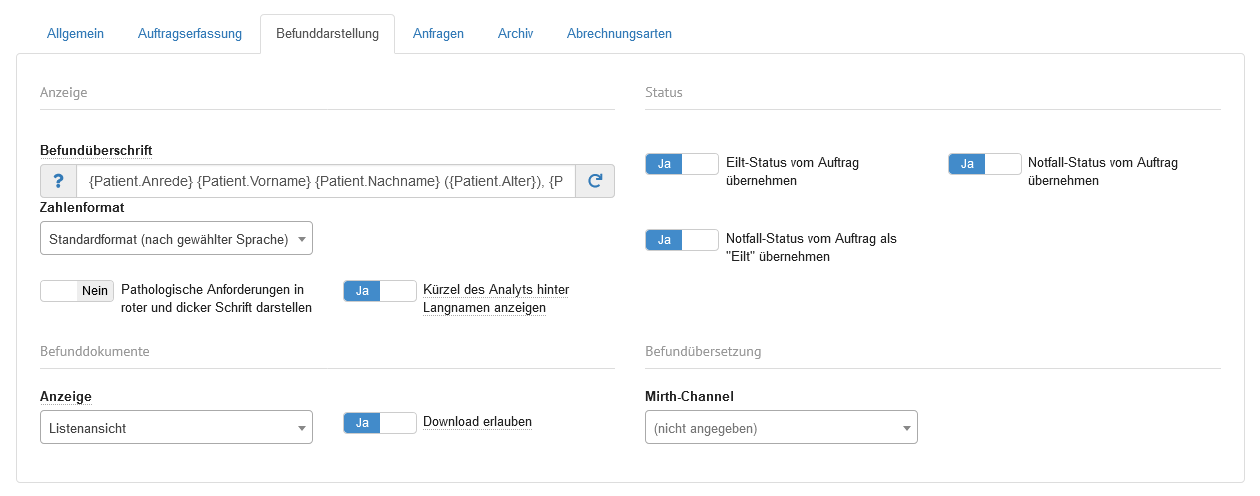Viewport: 1260px width, 496px height.
Task: Click the Kürzel des Analyts label text
Action: [496, 299]
